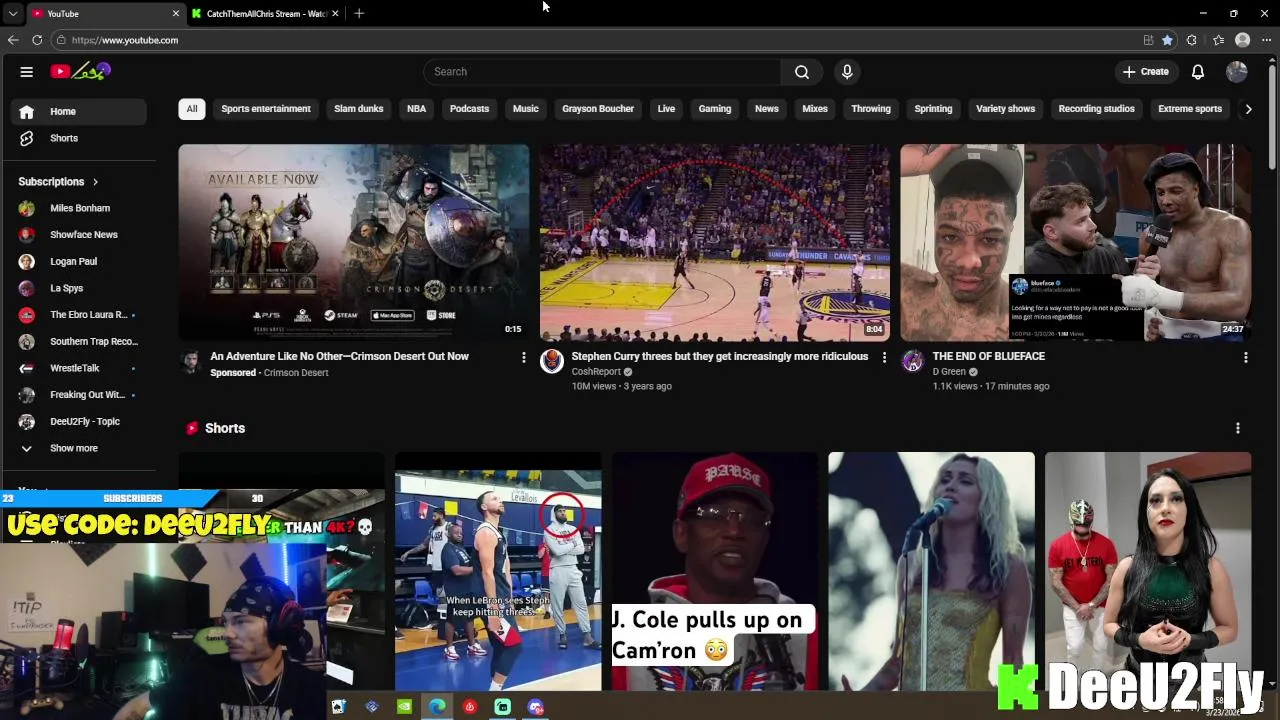This screenshot has height=720, width=1280.
Task: Click the CoshReport channel name
Action: point(596,372)
